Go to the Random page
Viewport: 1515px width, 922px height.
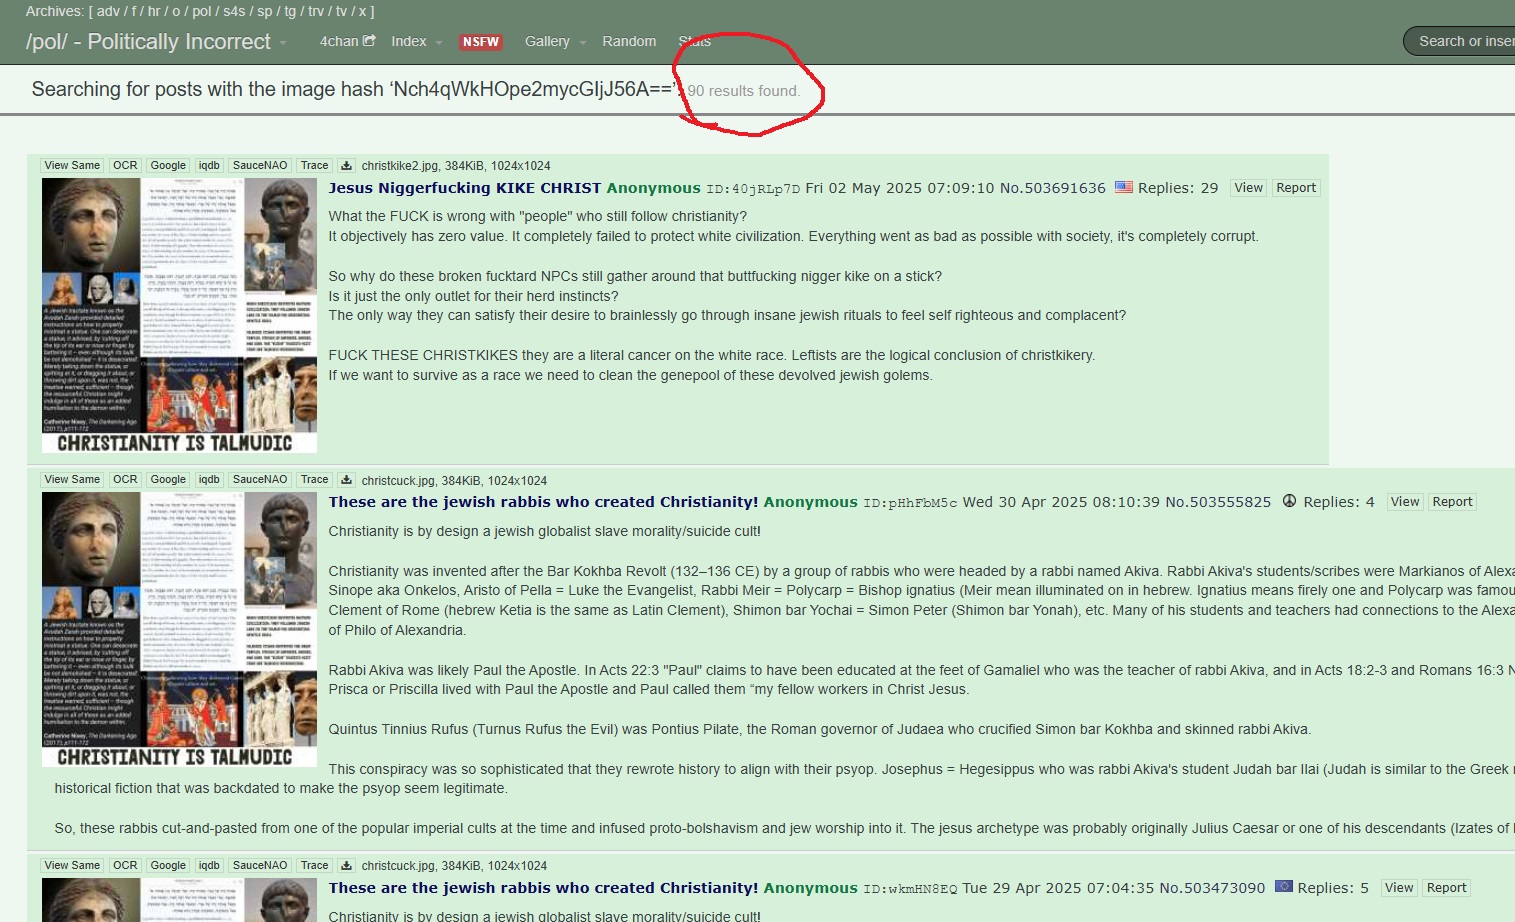coord(629,41)
